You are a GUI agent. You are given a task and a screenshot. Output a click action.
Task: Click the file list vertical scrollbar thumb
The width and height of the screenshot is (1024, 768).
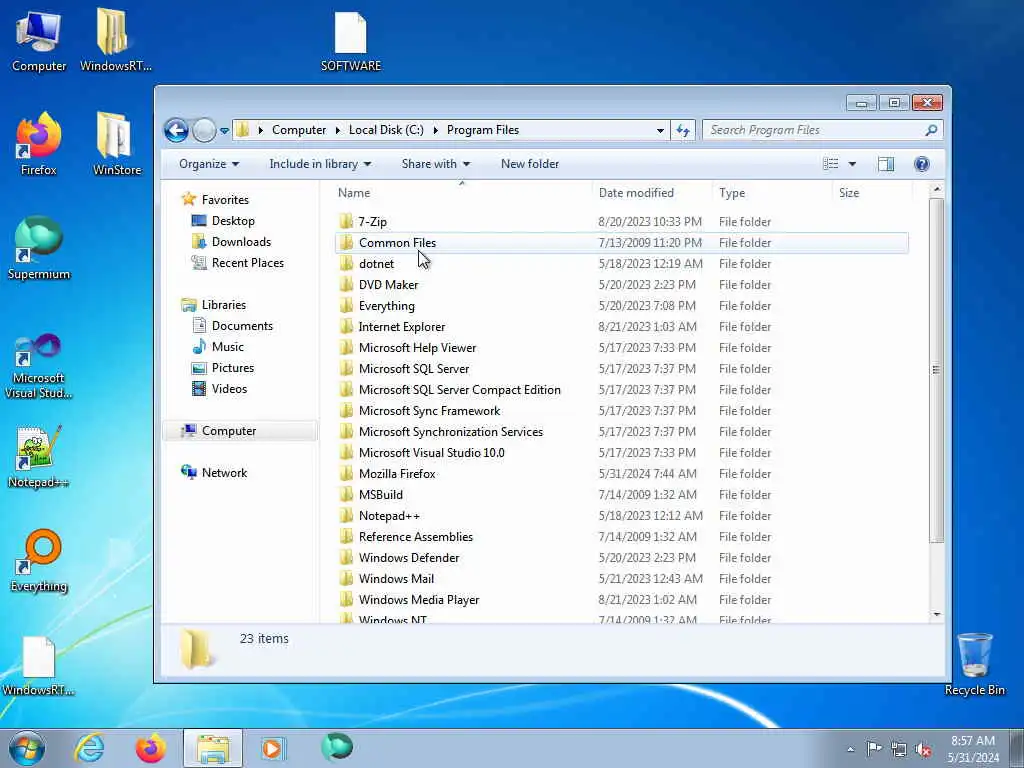(936, 370)
